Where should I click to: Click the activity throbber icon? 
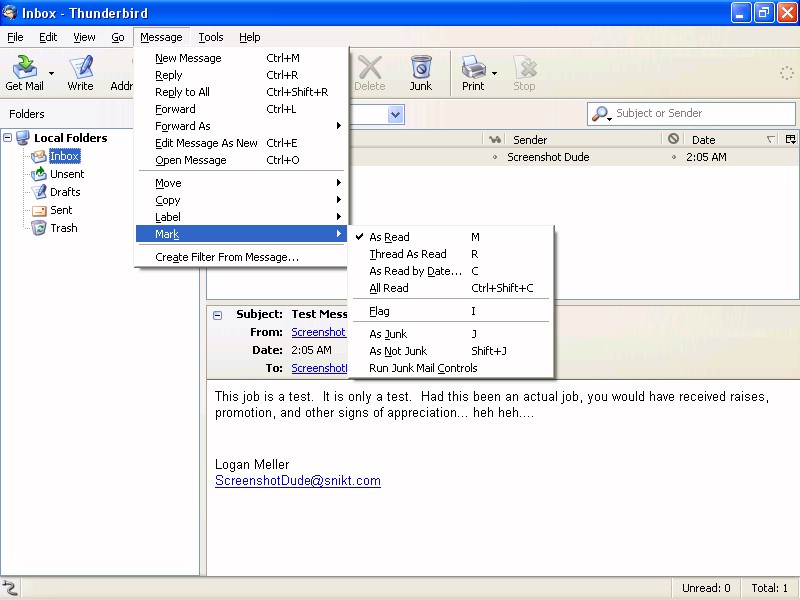787,73
